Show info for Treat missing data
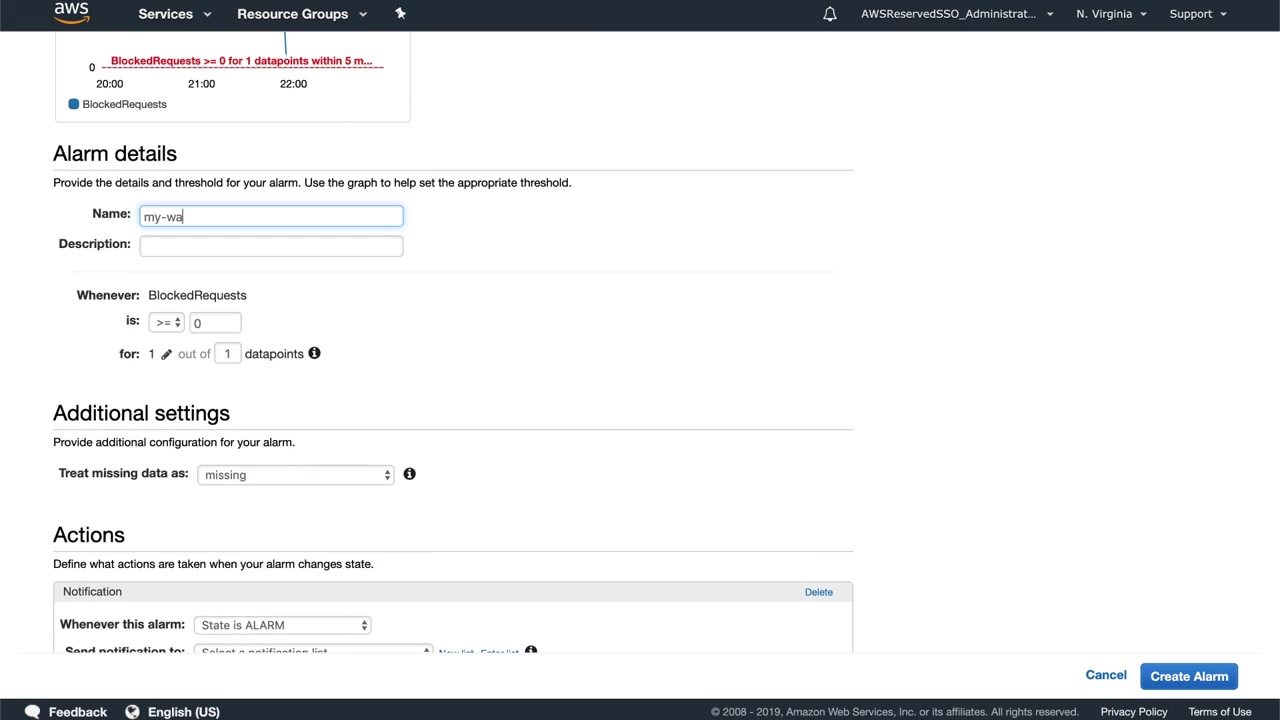Screen dimensions: 1280x720 point(409,474)
